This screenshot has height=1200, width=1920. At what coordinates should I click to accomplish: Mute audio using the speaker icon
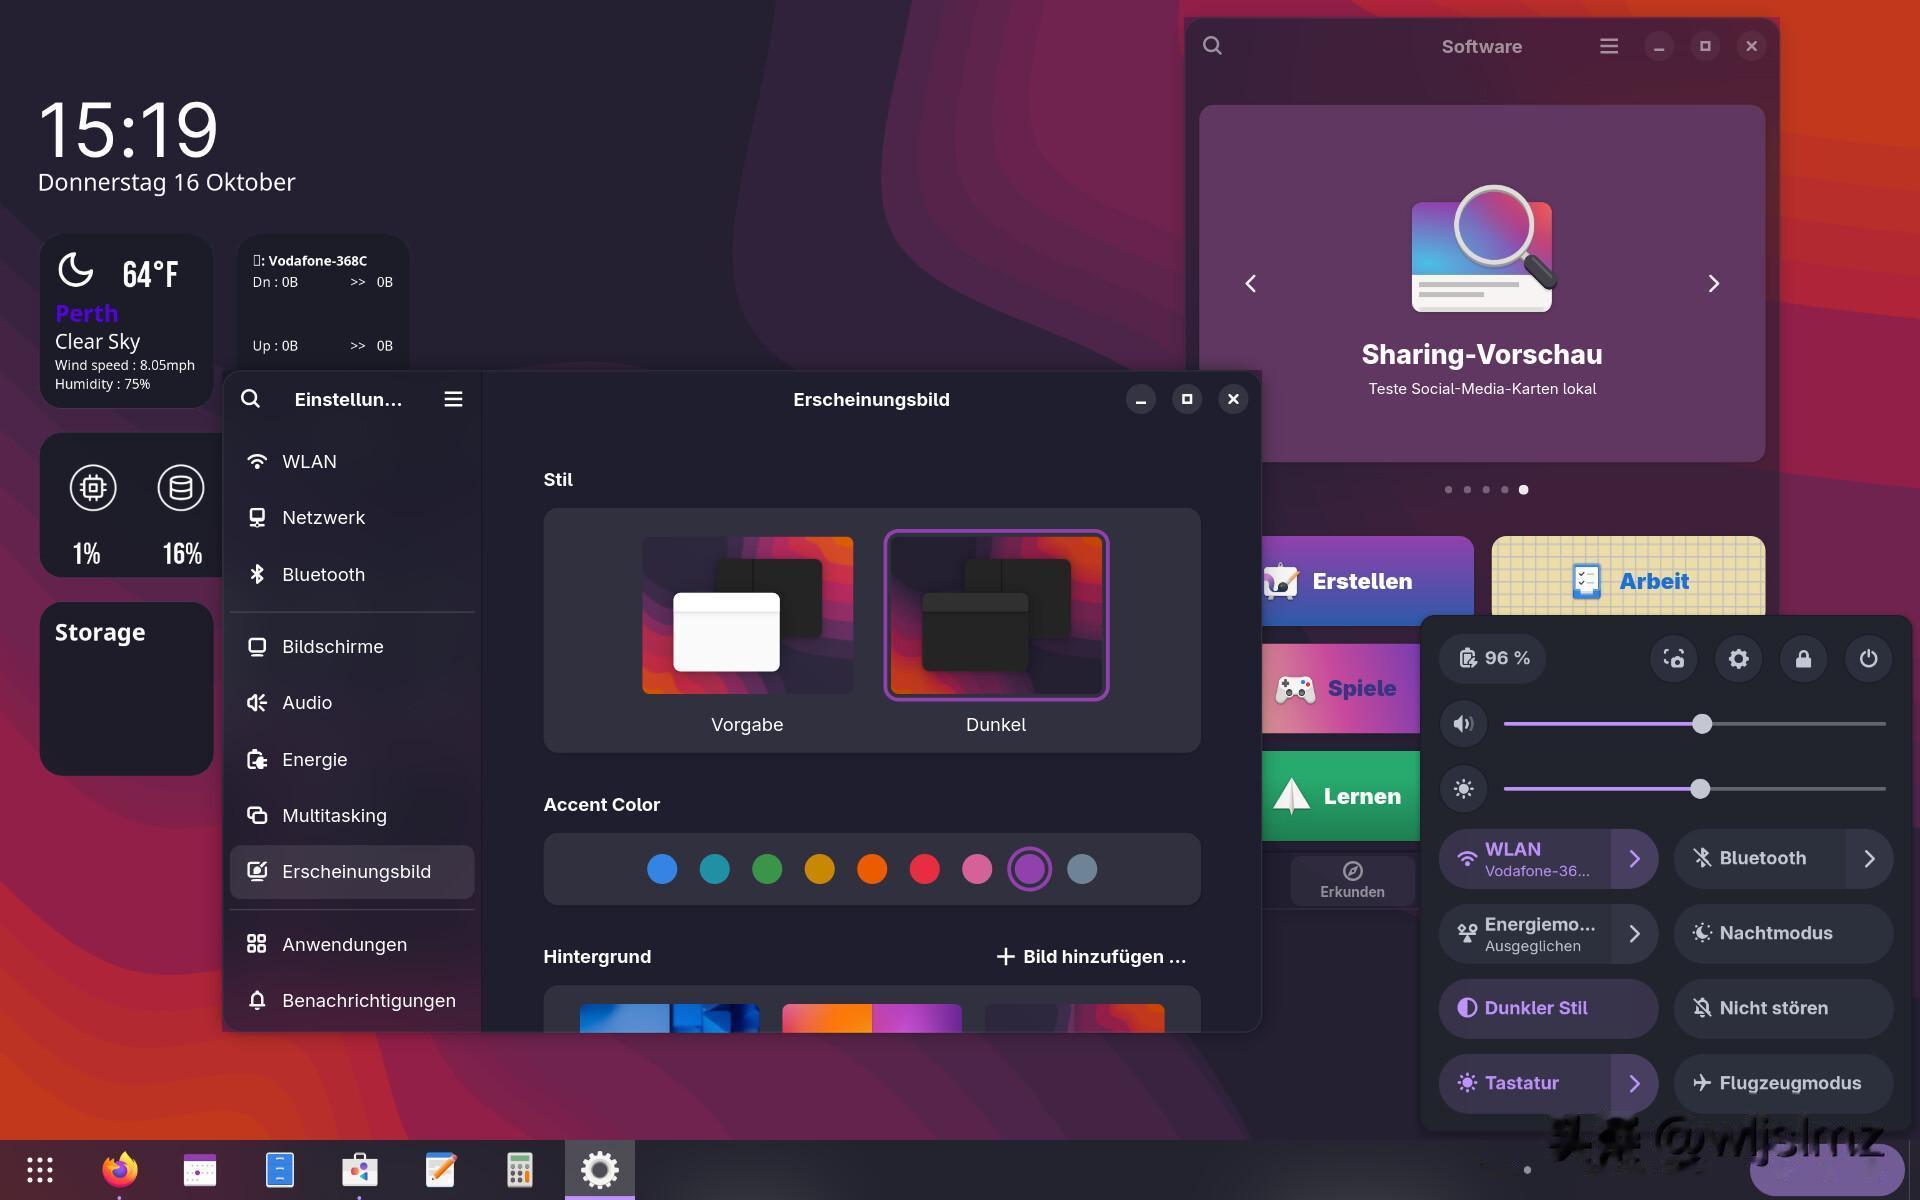pos(1463,724)
